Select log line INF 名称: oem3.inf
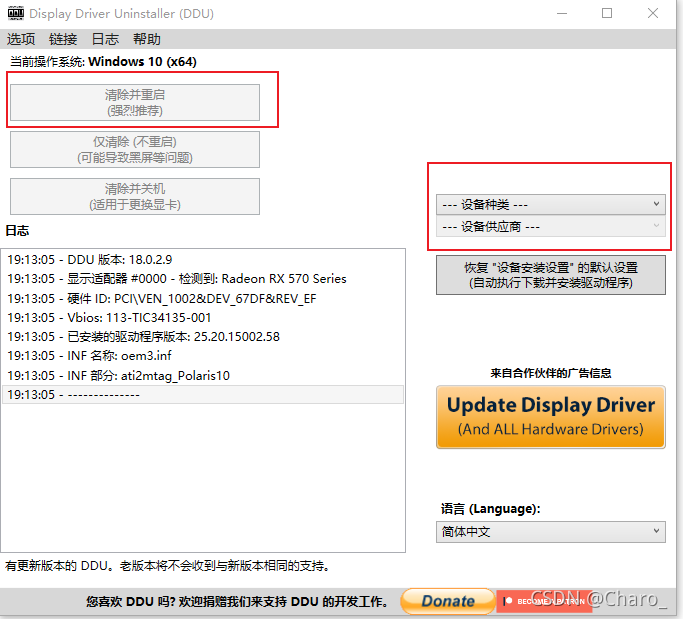This screenshot has height=619, width=683. pyautogui.click(x=203, y=356)
